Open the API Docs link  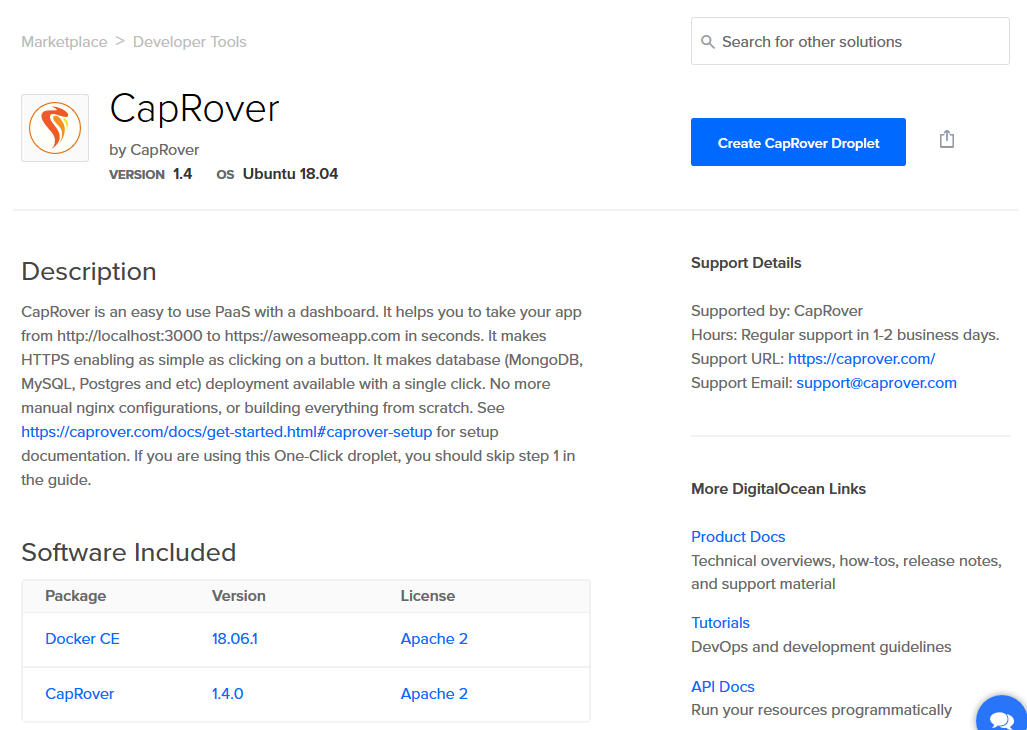pos(722,686)
